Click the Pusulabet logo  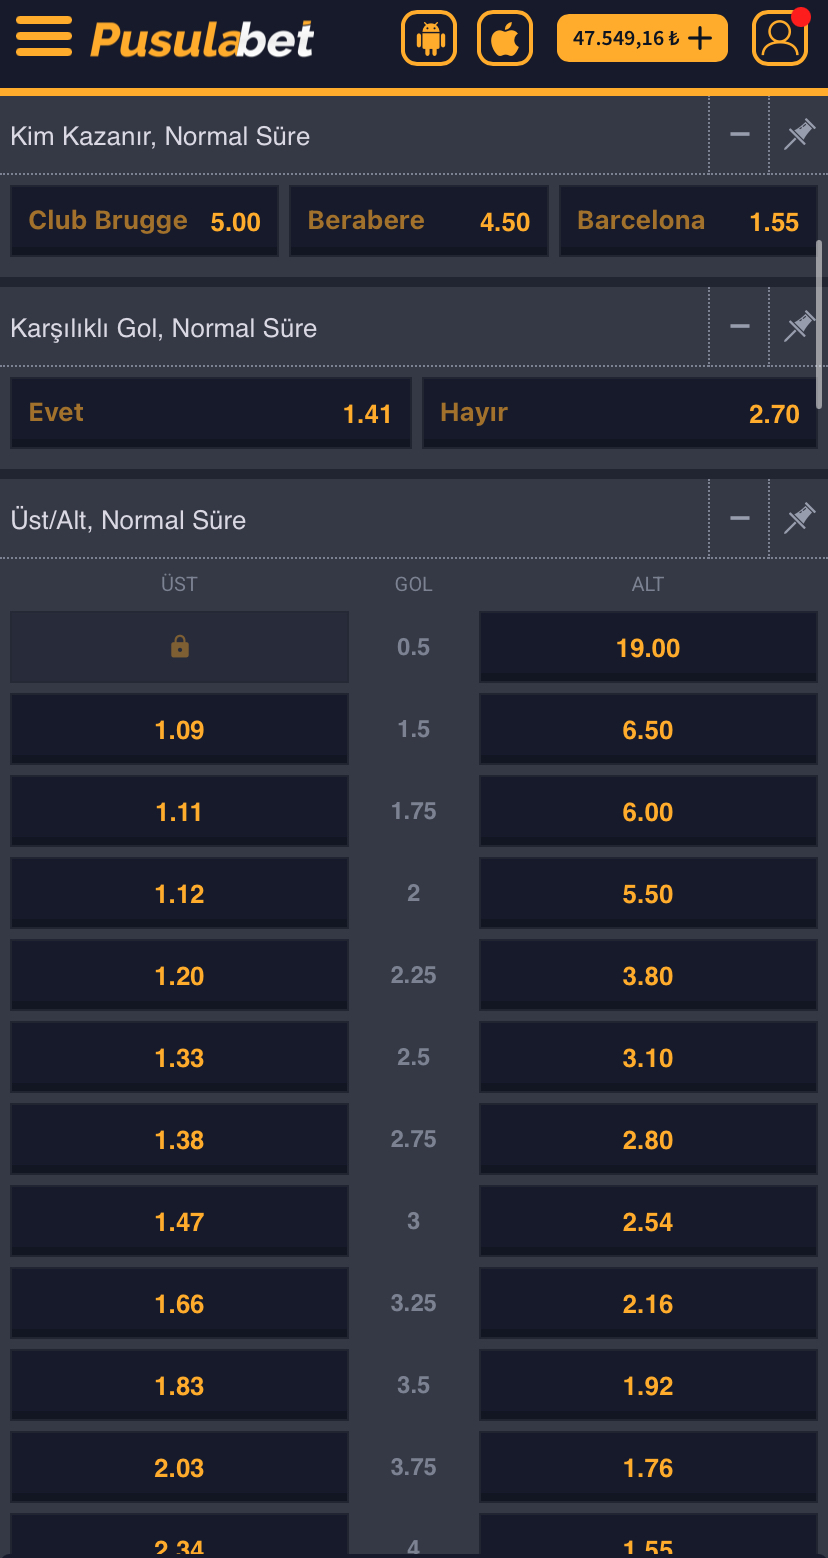[x=202, y=39]
